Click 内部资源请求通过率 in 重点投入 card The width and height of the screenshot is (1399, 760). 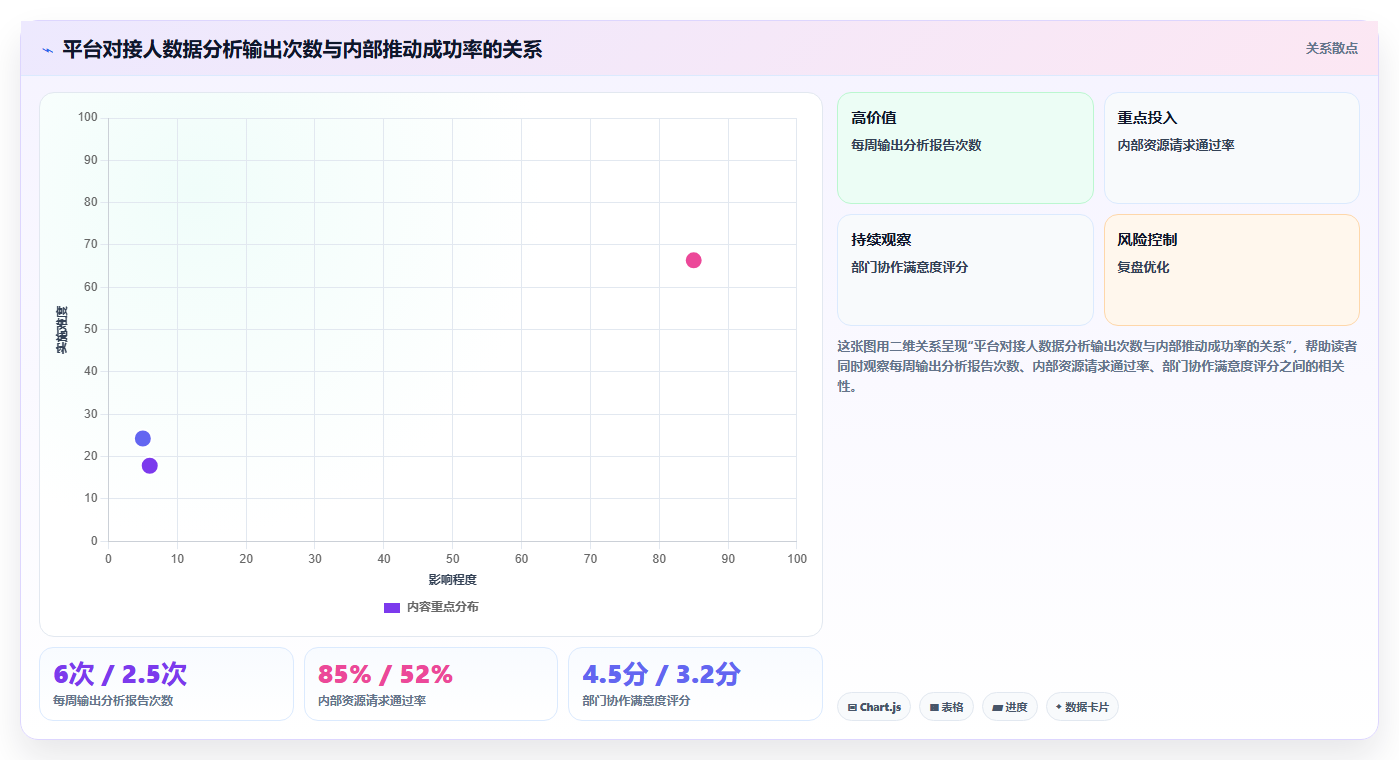[1176, 145]
